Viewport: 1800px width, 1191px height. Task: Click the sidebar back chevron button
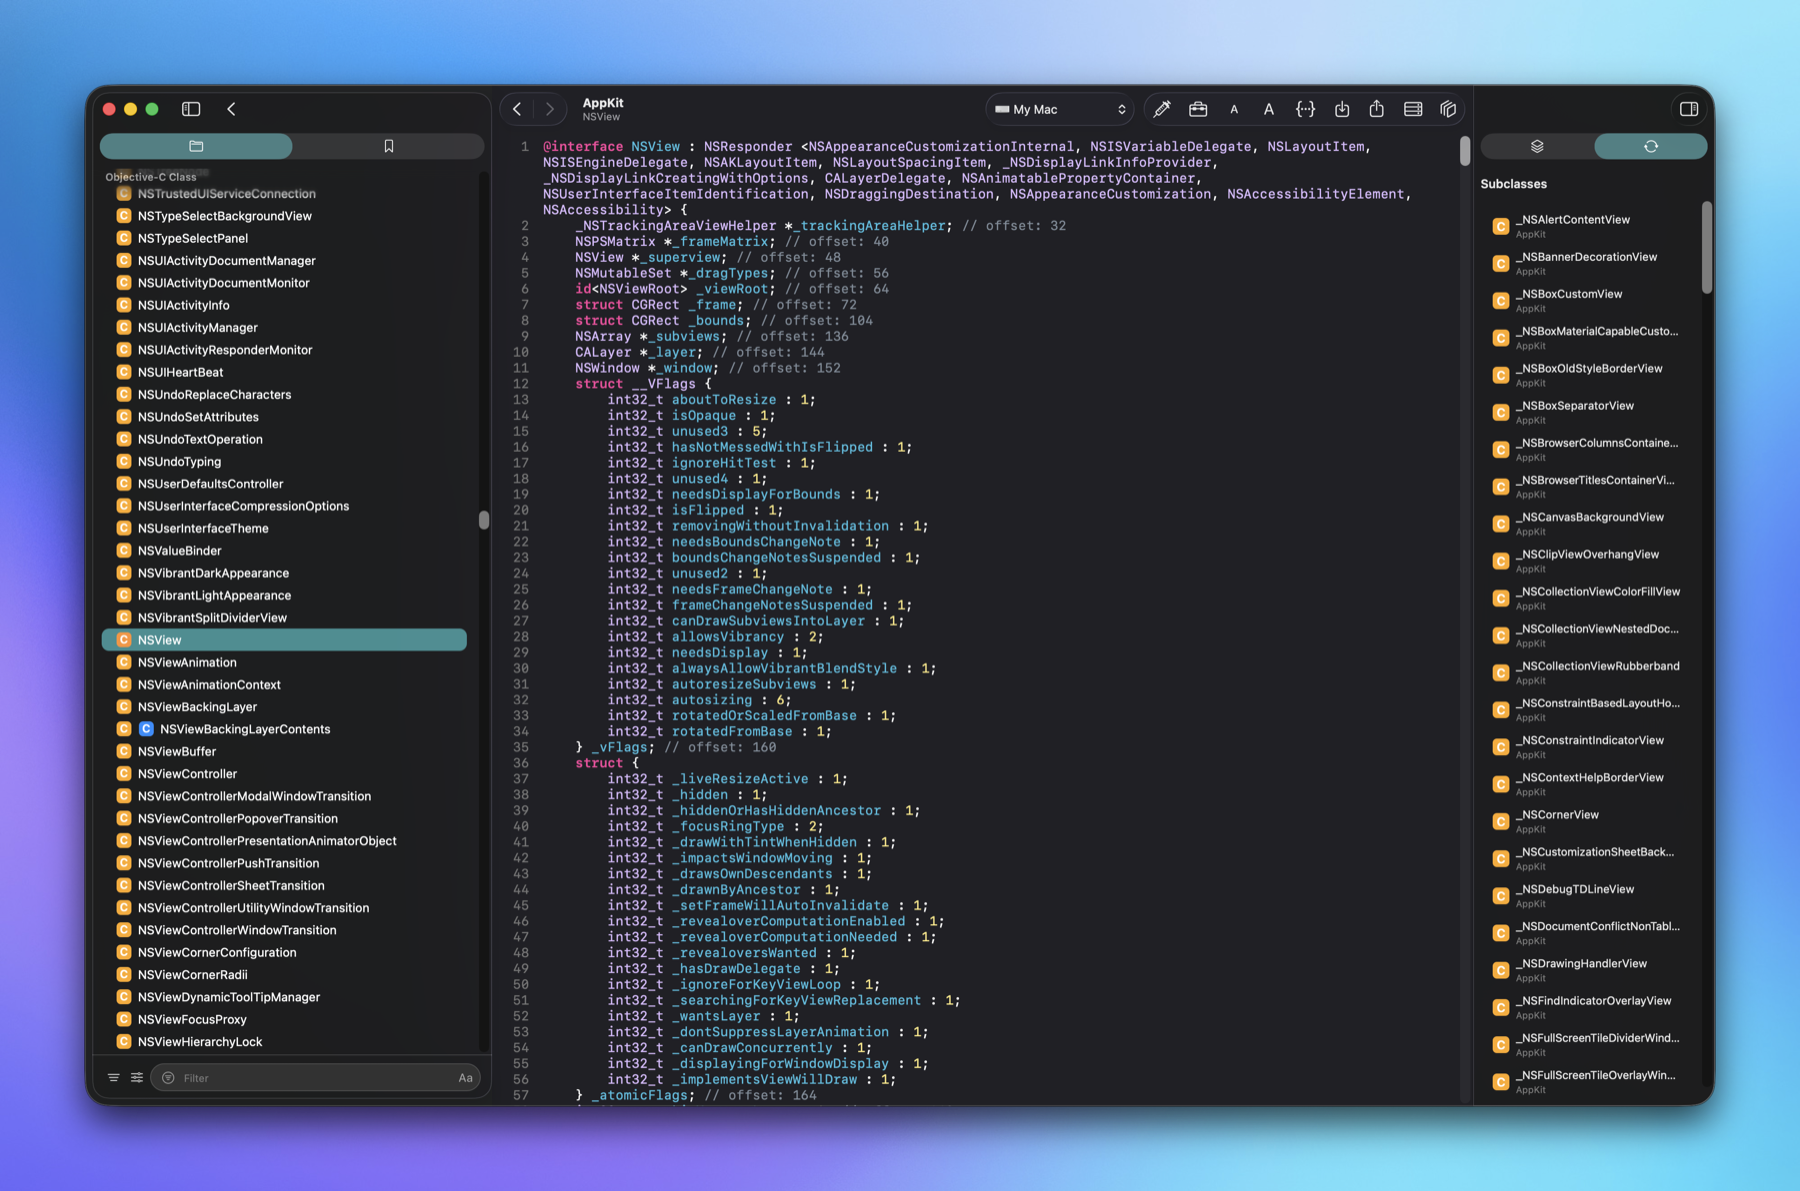pos(231,109)
